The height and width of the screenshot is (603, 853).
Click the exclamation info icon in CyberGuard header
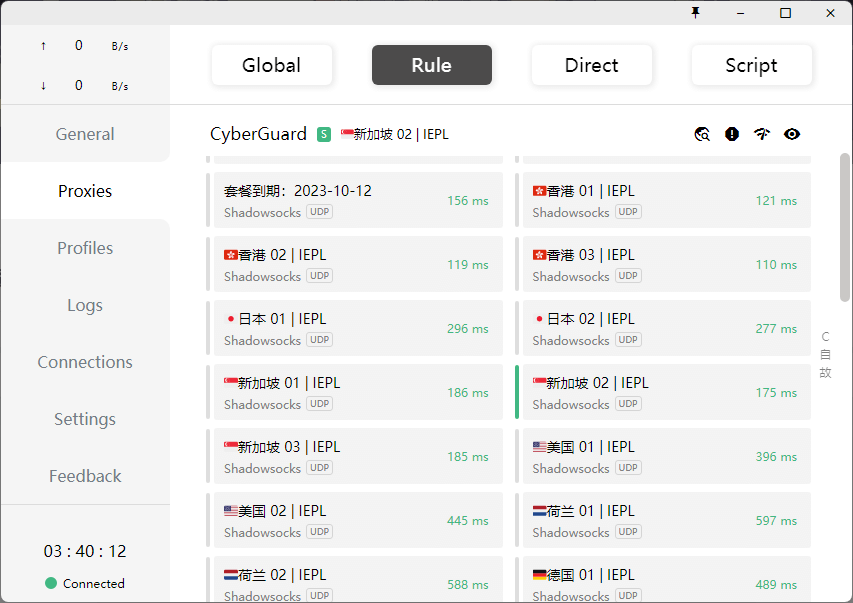732,134
